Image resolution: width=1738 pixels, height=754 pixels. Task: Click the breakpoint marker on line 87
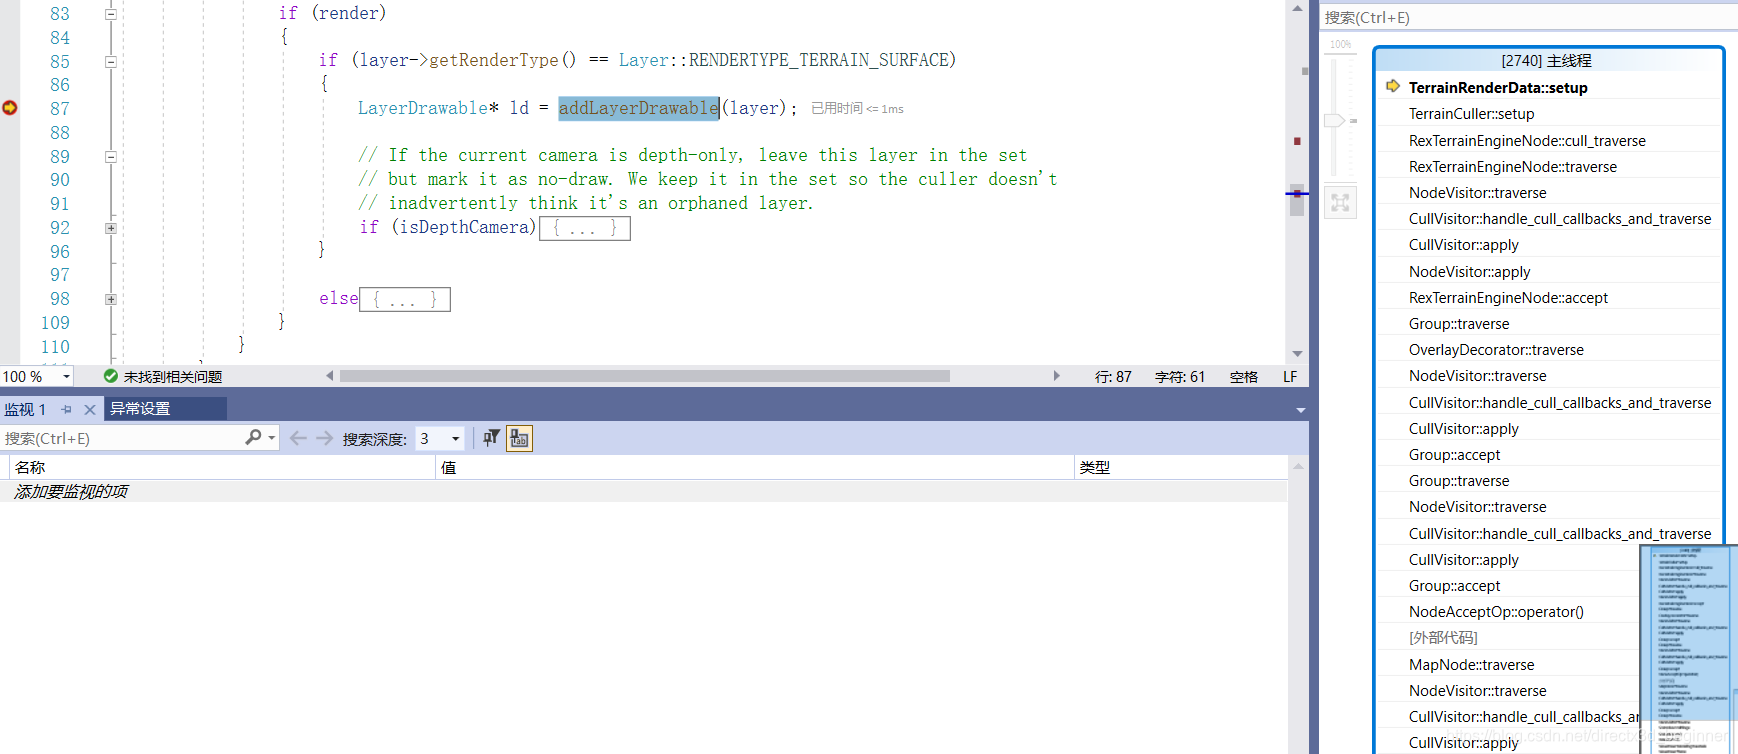(10, 108)
